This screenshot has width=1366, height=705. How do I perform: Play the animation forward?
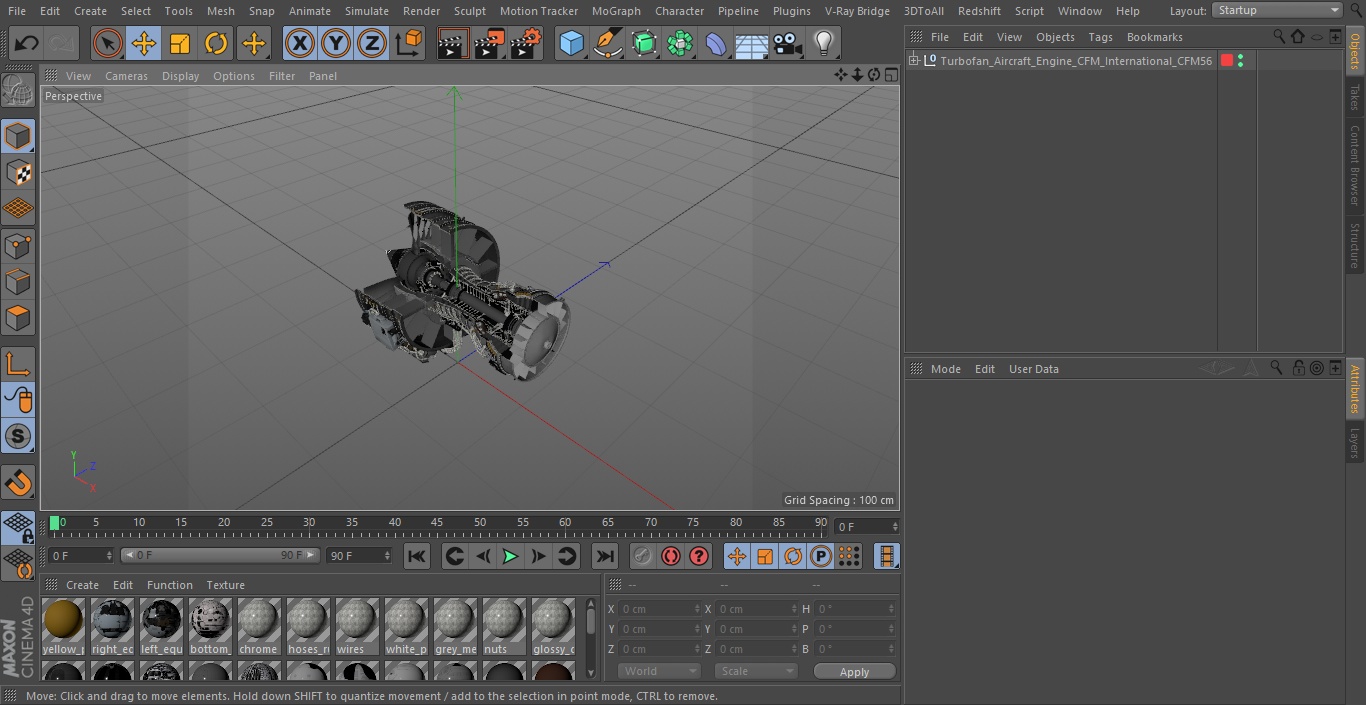(x=510, y=556)
